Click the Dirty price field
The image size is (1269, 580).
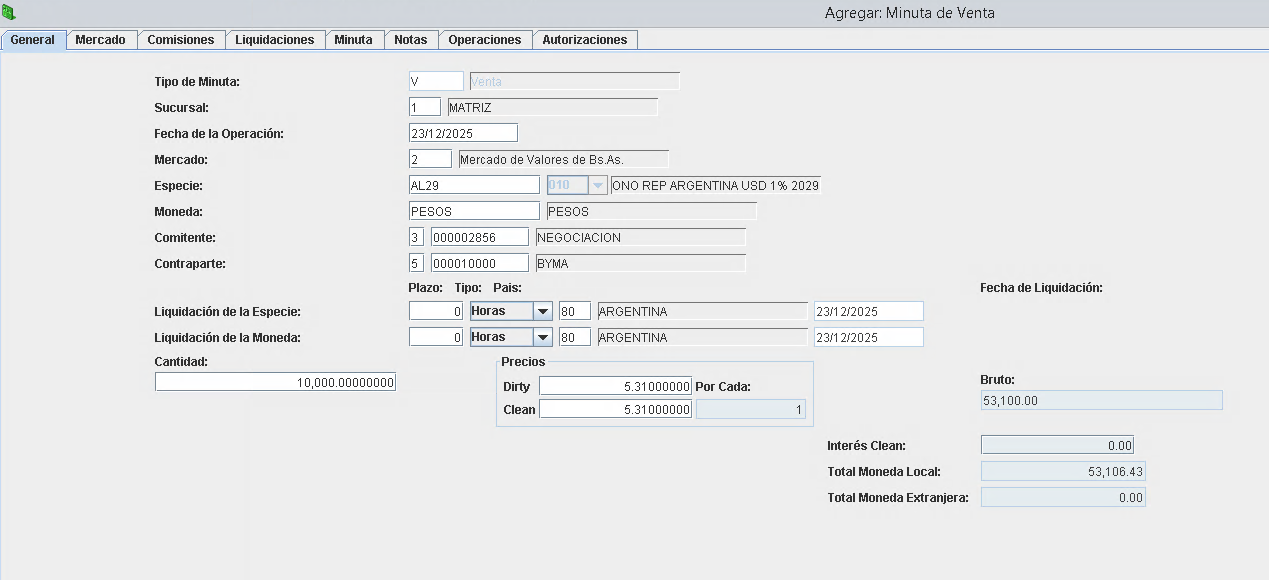(x=615, y=386)
